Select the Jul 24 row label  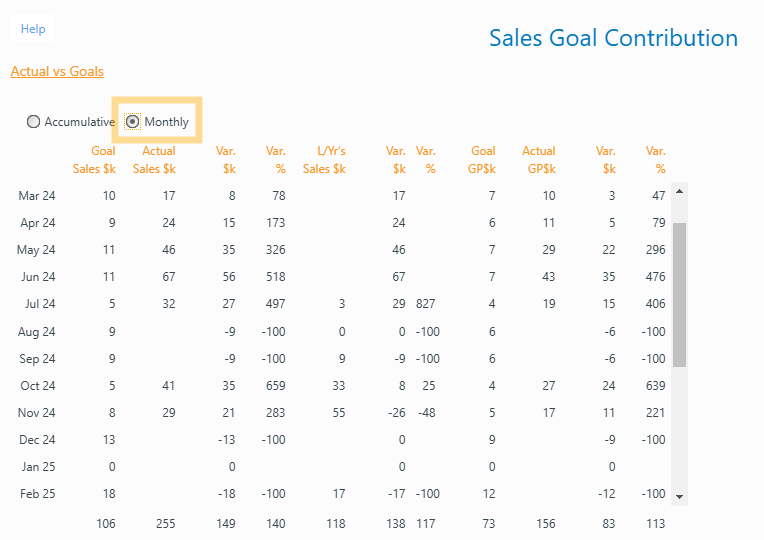coord(37,304)
